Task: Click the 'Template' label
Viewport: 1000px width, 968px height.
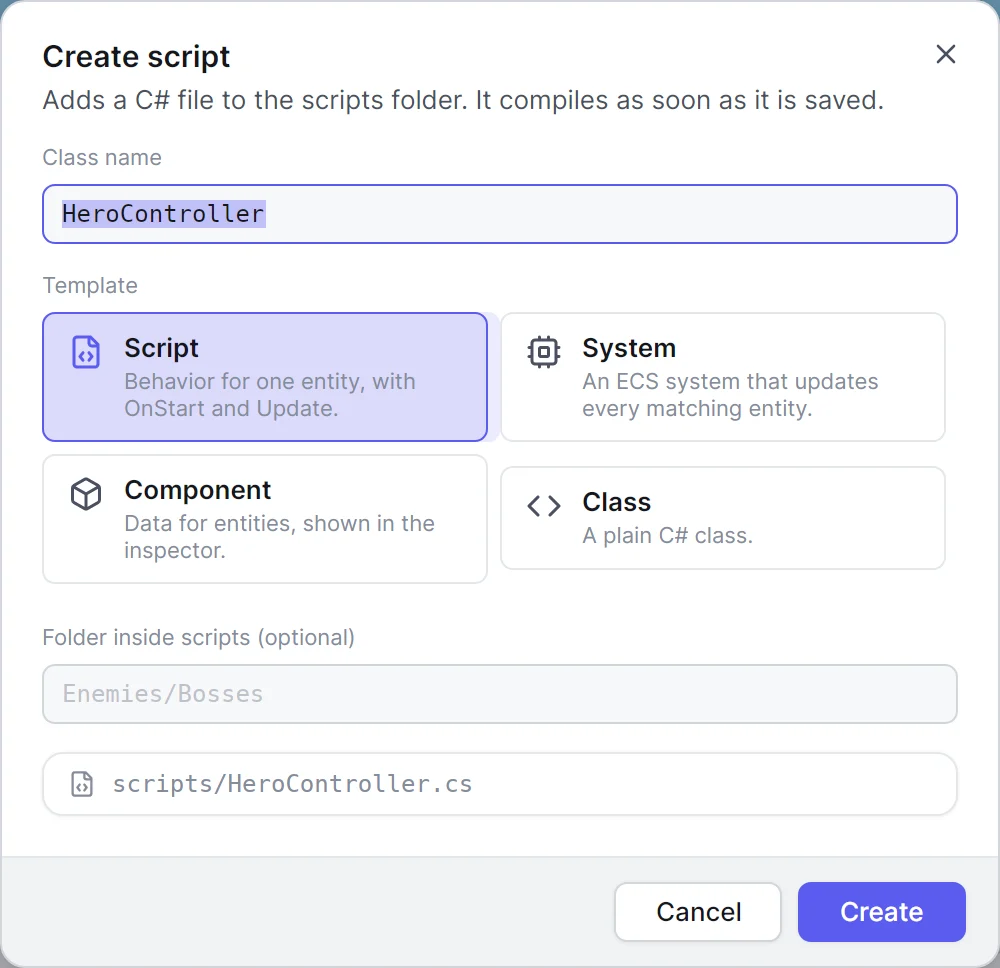Action: click(90, 286)
